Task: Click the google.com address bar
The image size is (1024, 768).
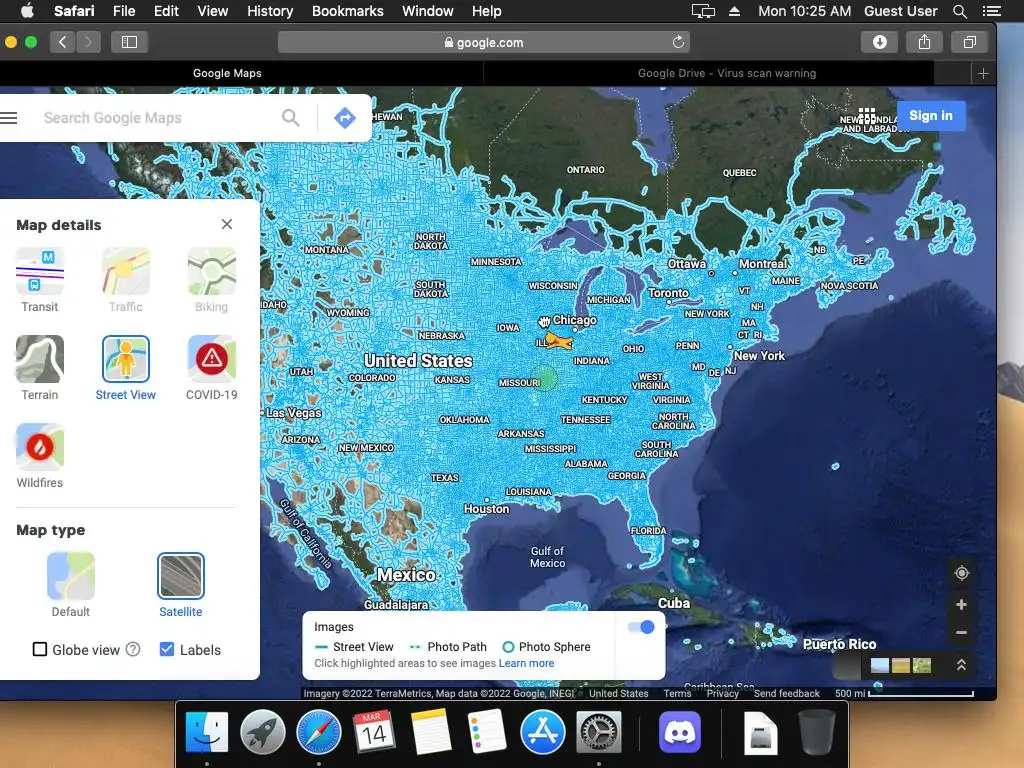Action: 483,42
